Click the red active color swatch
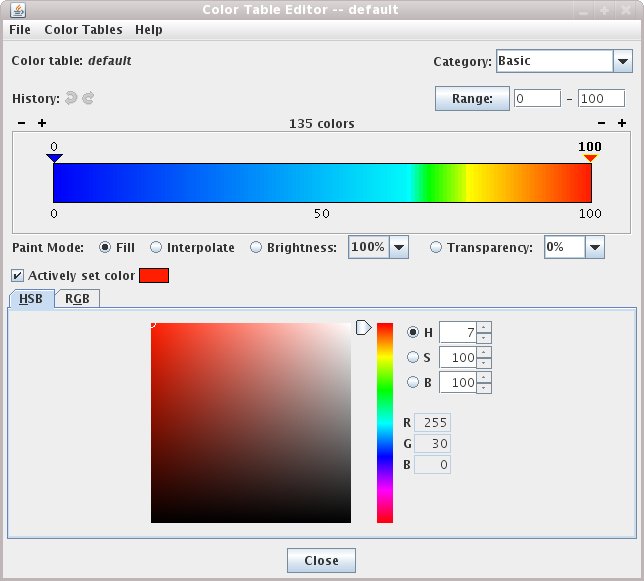Viewport: 644px width, 581px height. (154, 275)
